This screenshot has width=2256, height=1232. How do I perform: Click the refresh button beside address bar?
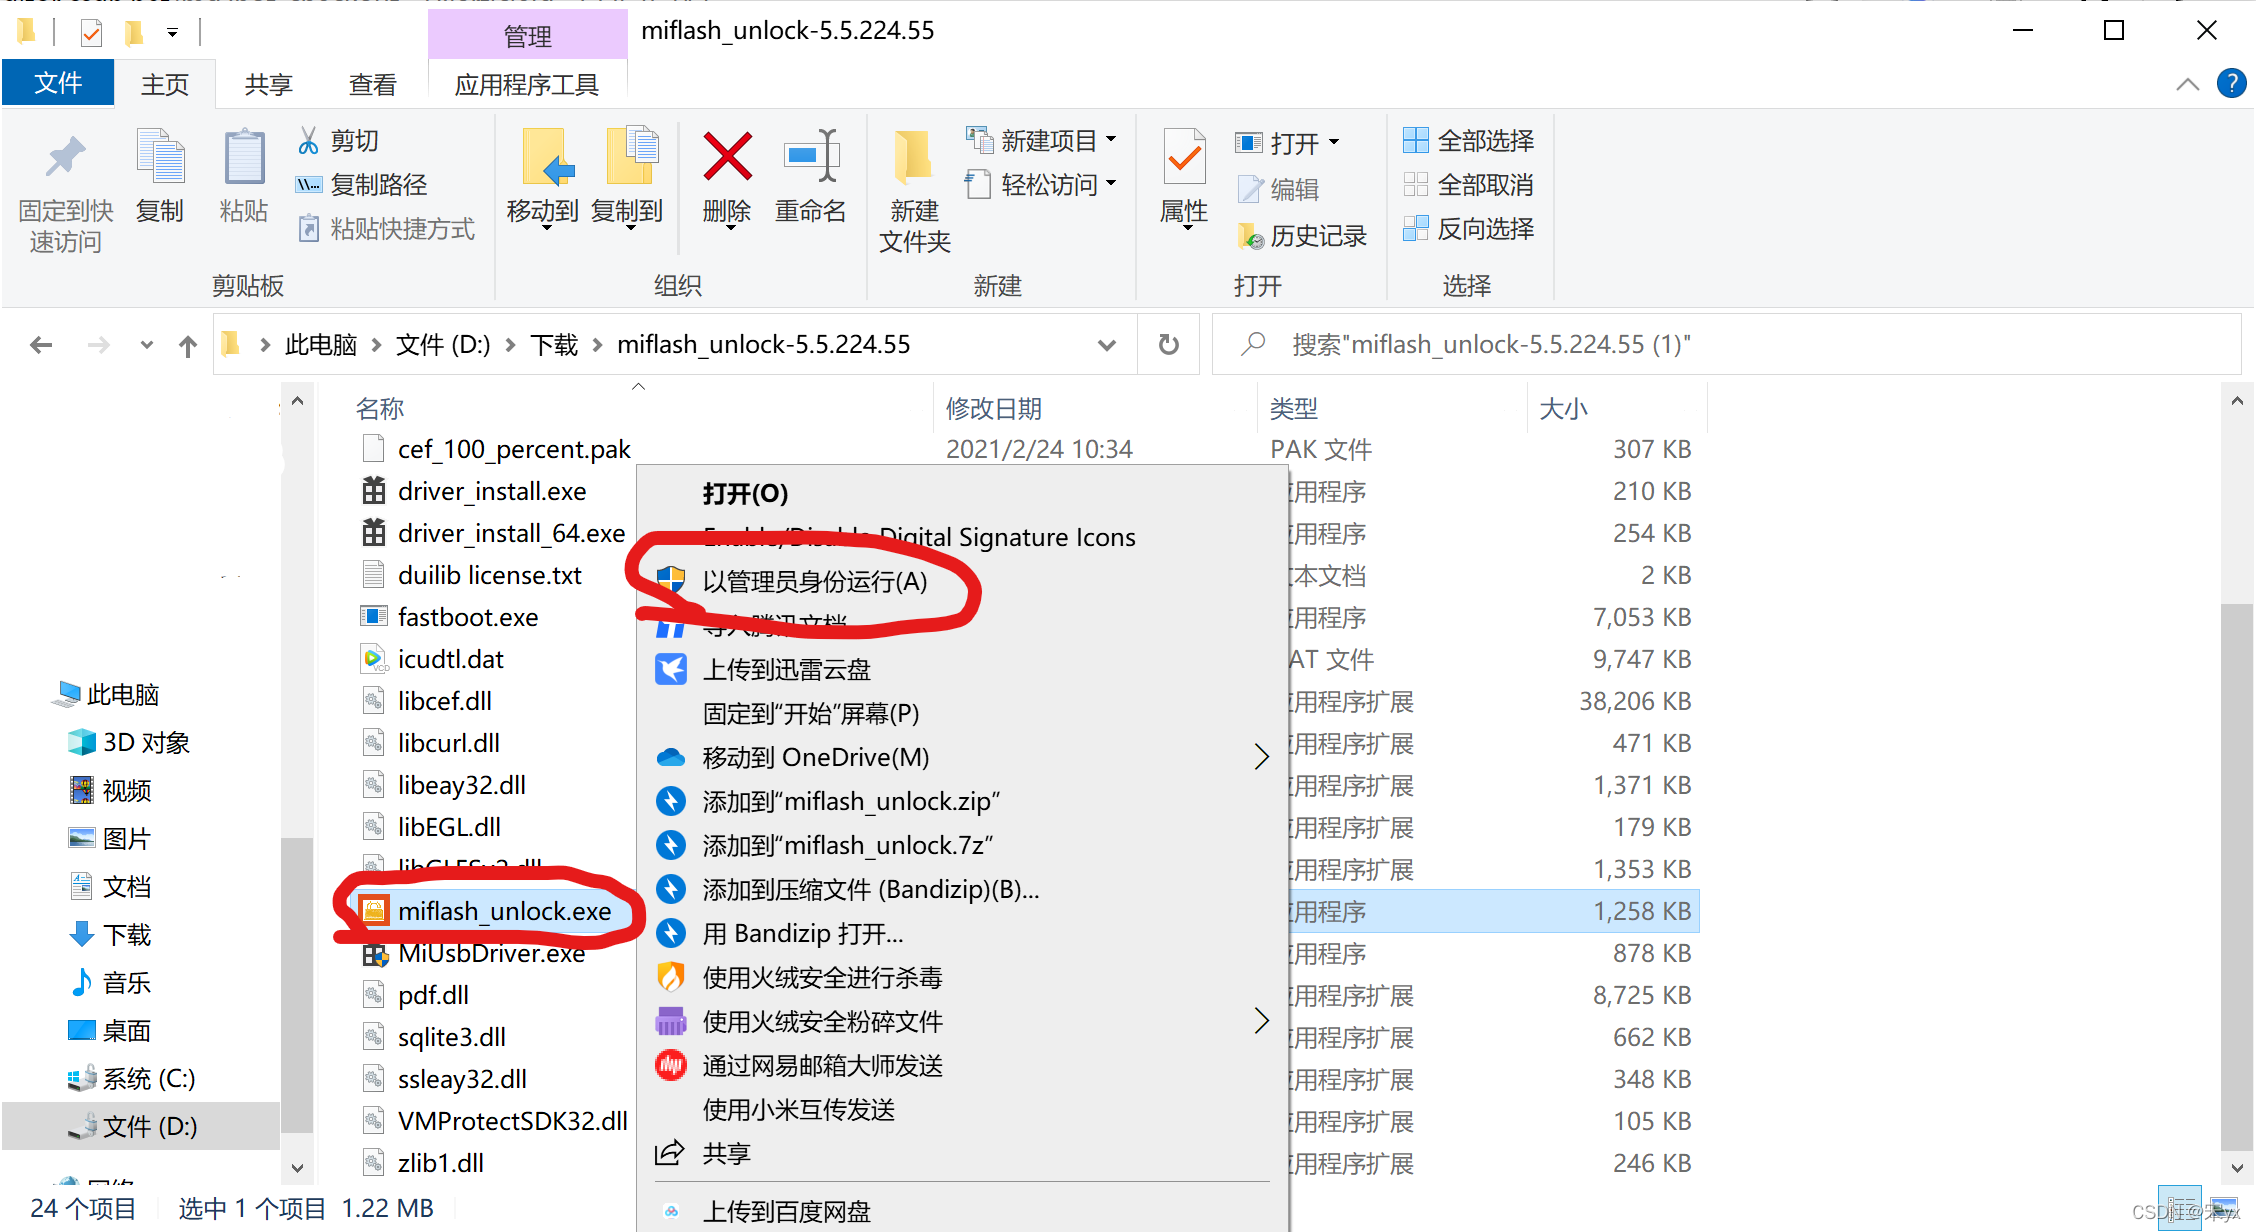(1168, 345)
